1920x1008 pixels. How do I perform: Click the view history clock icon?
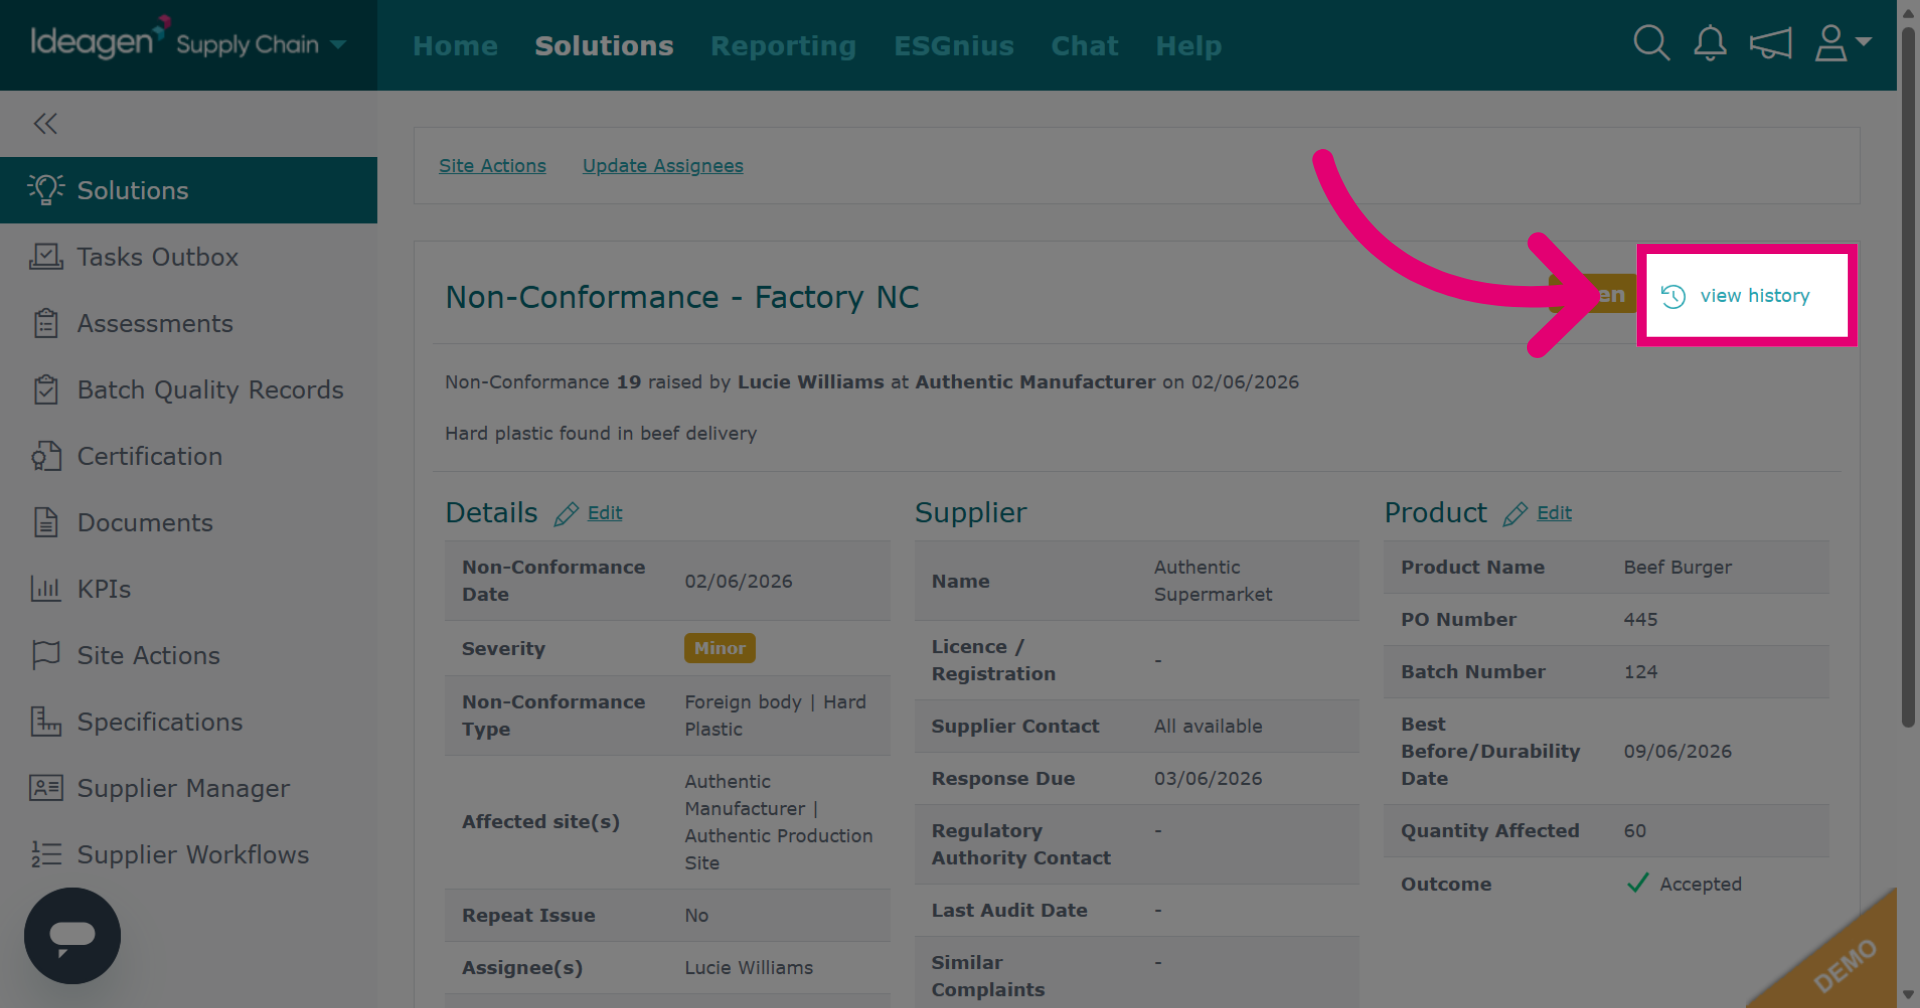1673,296
